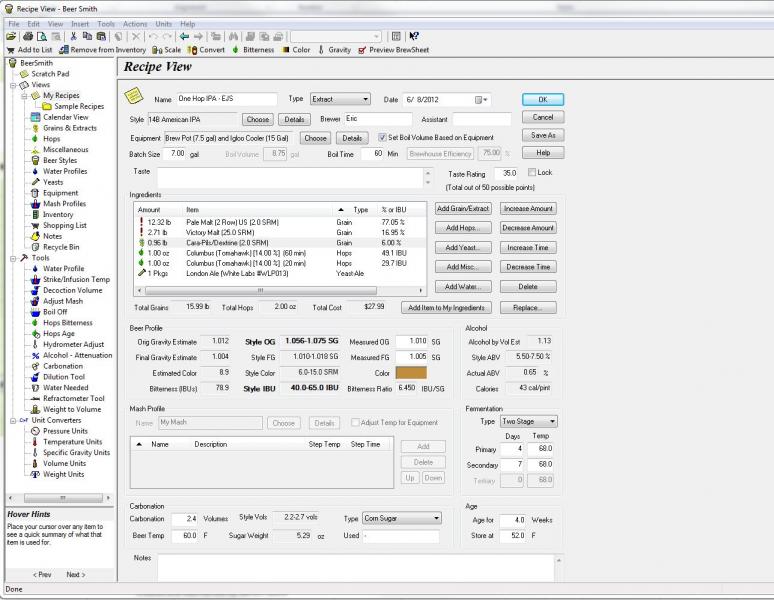This screenshot has width=774, height=600.
Task: Click the Replace button
Action: (528, 308)
